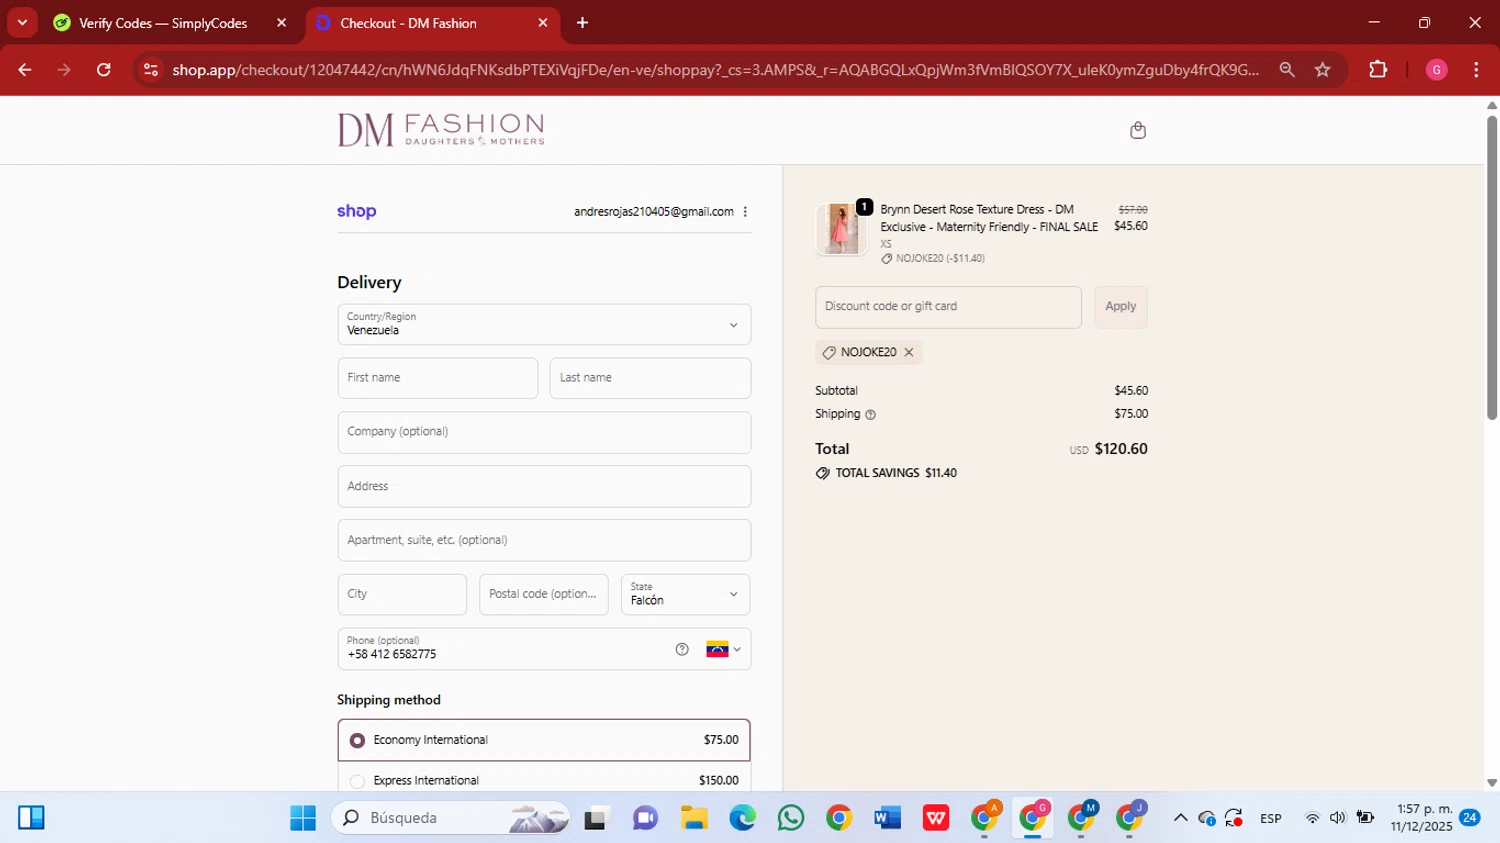Open WhatsApp from the taskbar
Screen dimensions: 1500x843
tap(790, 818)
